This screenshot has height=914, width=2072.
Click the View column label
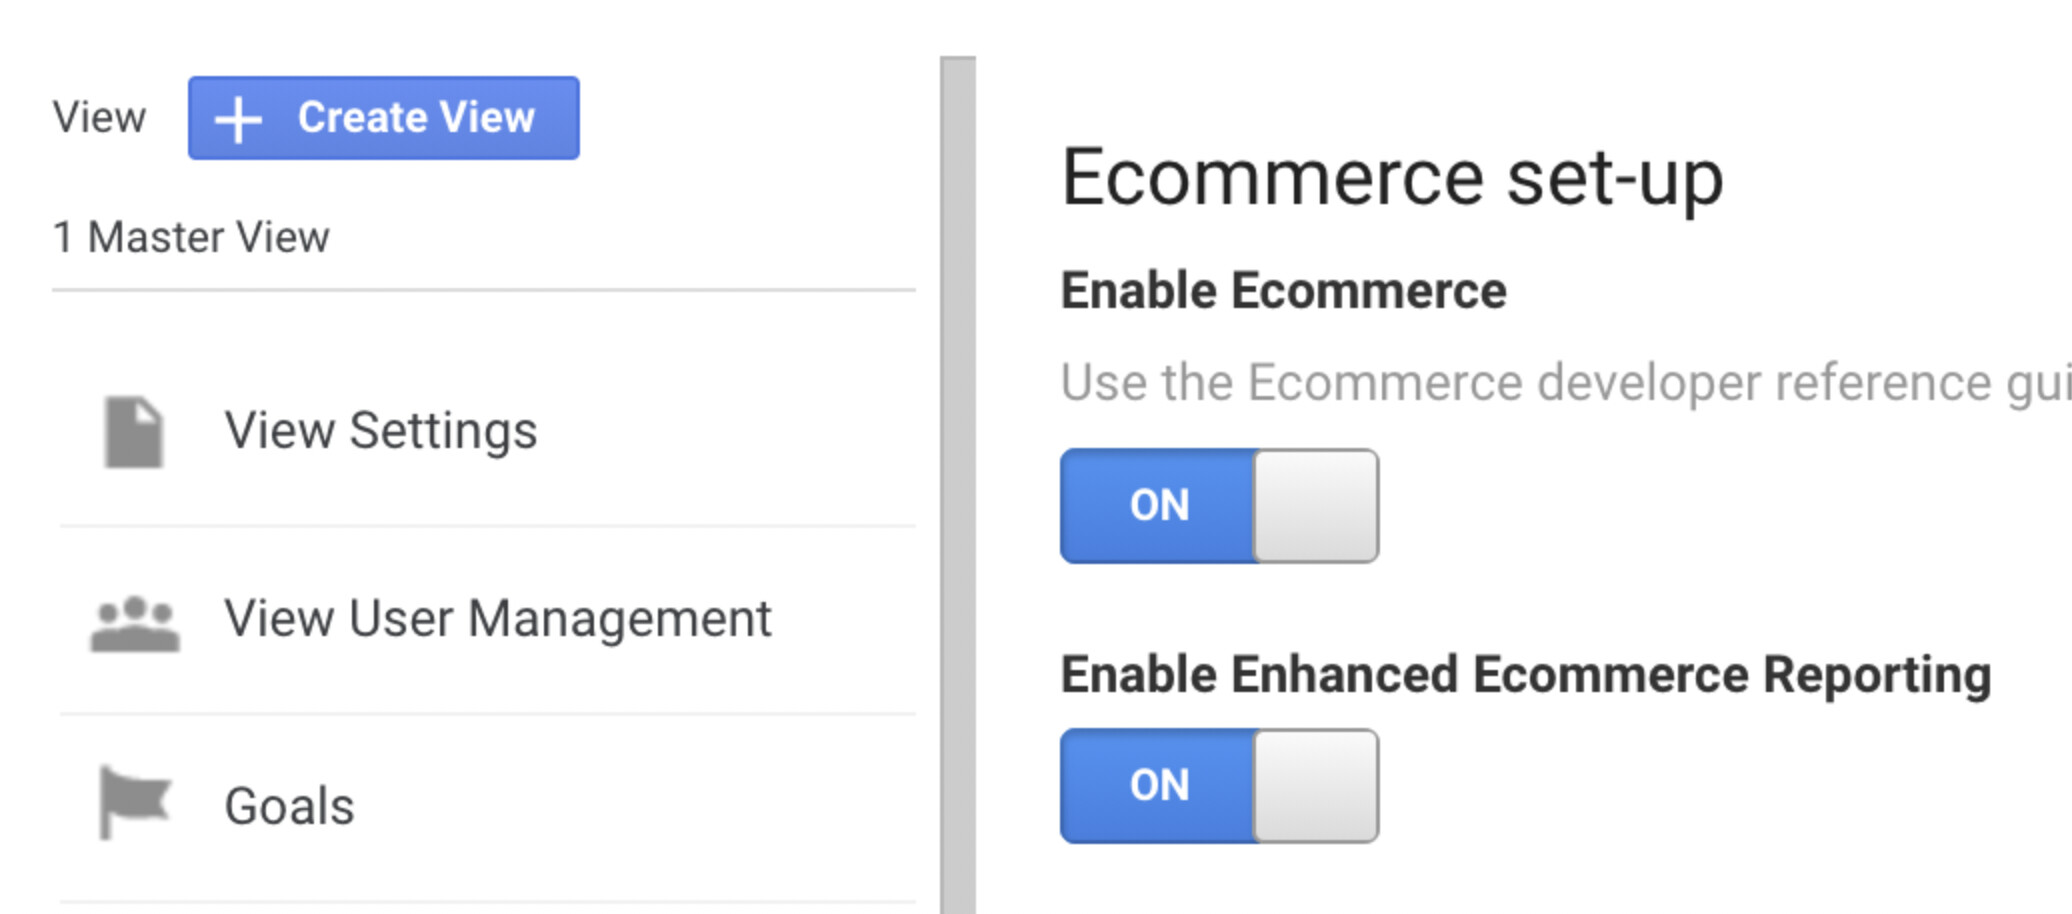pyautogui.click(x=99, y=118)
